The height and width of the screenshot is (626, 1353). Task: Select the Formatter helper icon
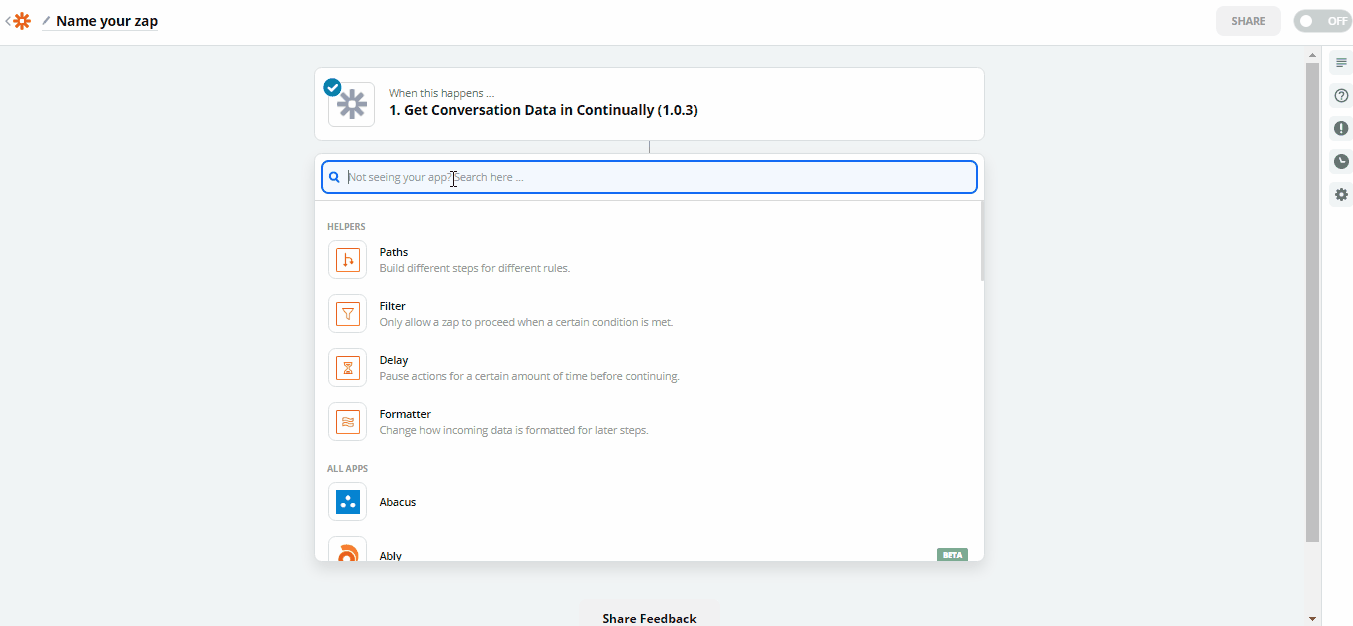point(347,422)
